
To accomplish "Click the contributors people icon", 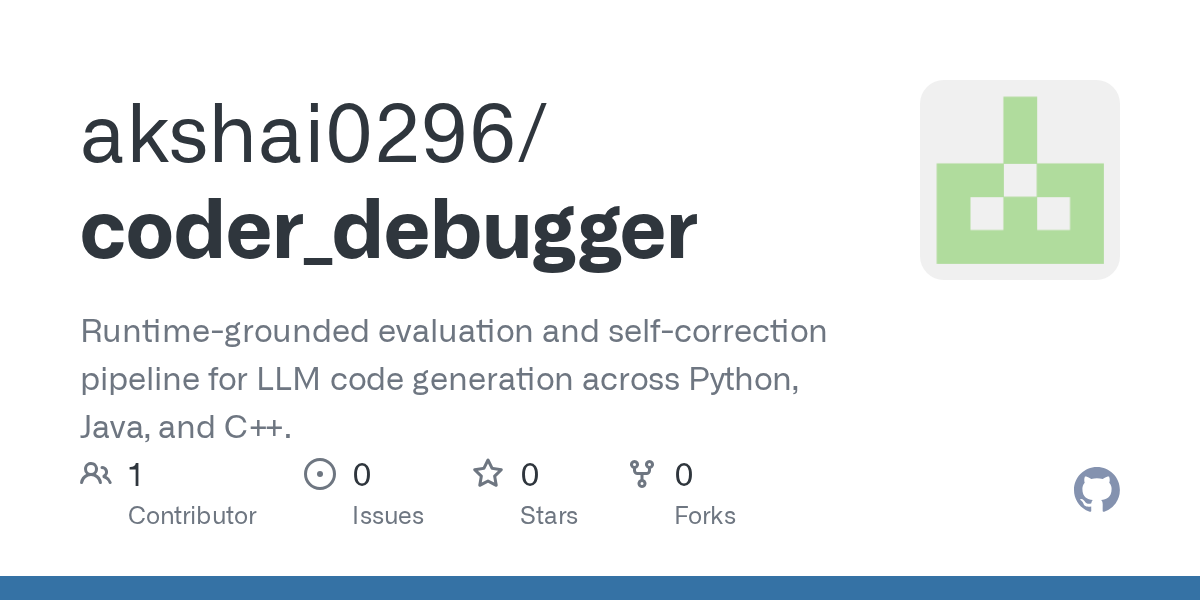I will (96, 474).
